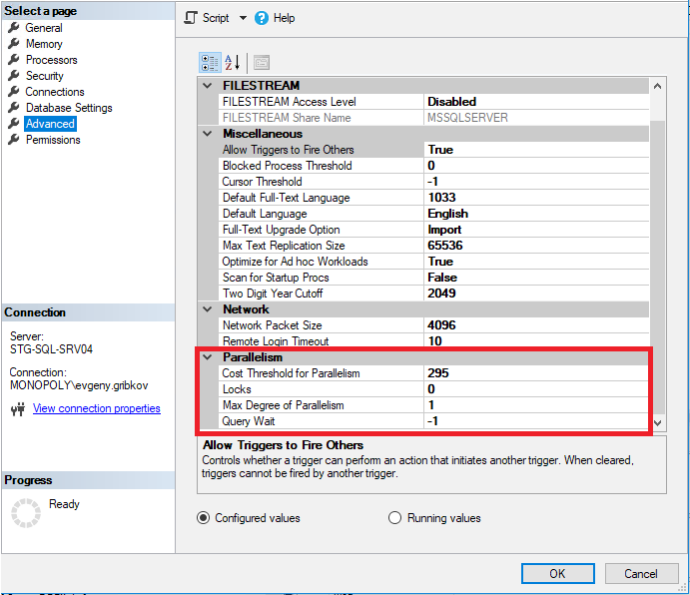Open View connection properties link
The height and width of the screenshot is (595, 690).
click(x=96, y=408)
